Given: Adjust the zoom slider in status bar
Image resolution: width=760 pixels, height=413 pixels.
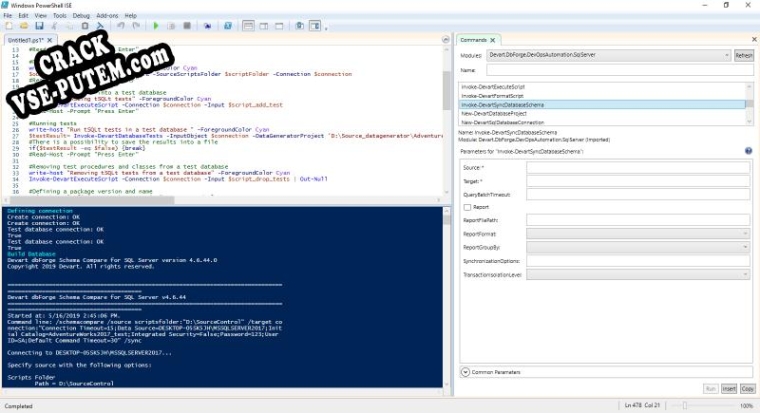Looking at the screenshot, I should point(683,405).
